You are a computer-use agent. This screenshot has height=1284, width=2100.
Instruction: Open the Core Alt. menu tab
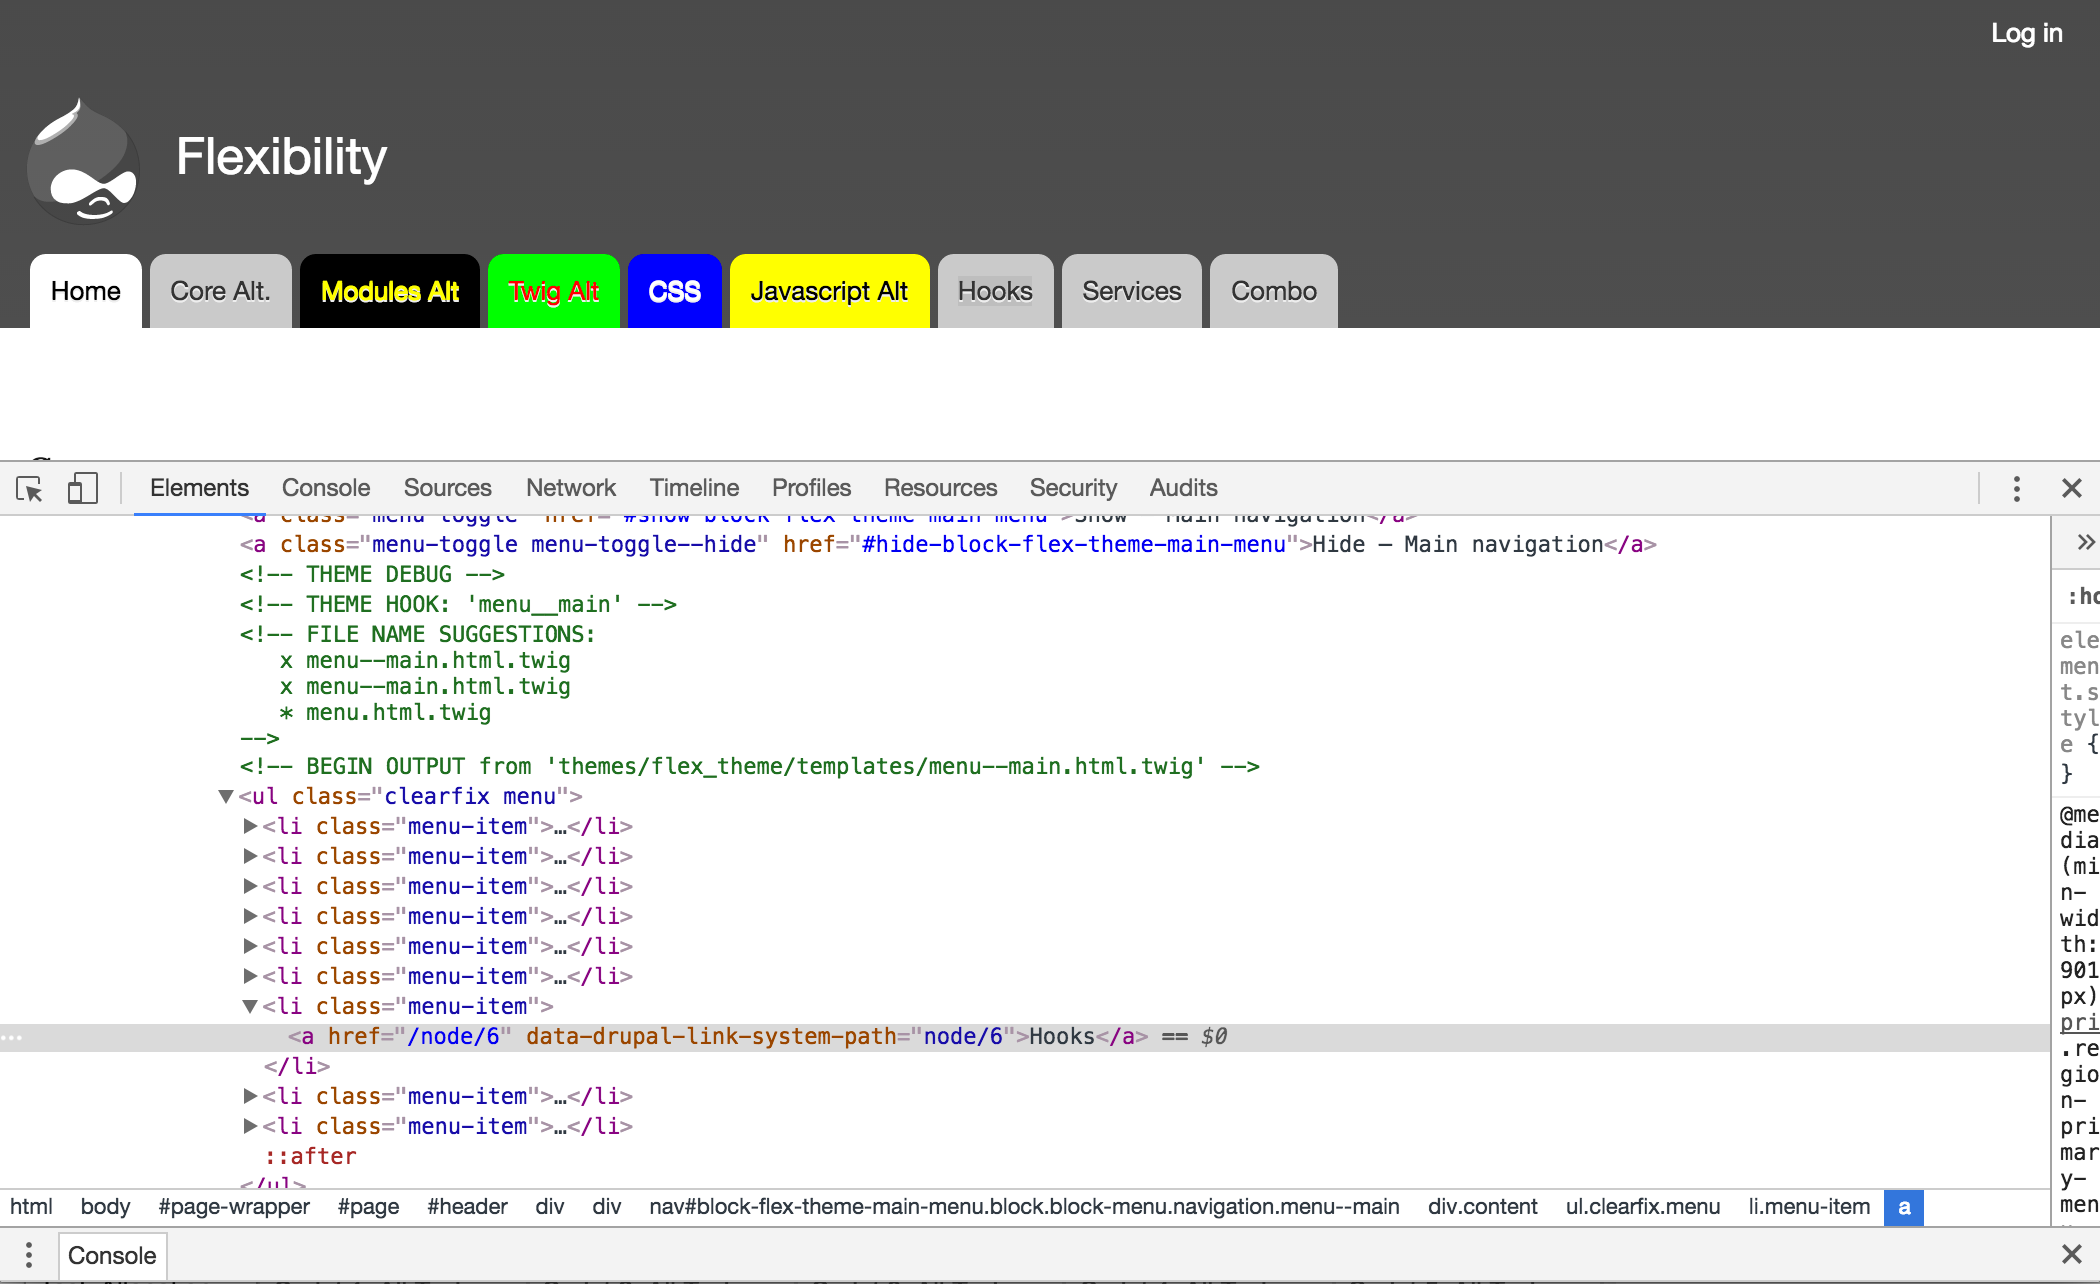221,291
